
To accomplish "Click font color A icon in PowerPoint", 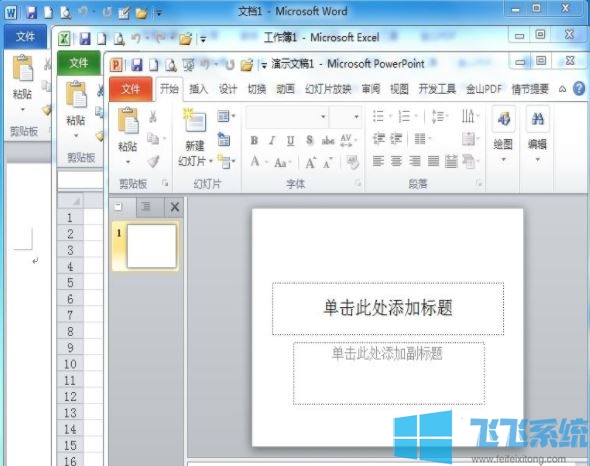I will click(255, 162).
